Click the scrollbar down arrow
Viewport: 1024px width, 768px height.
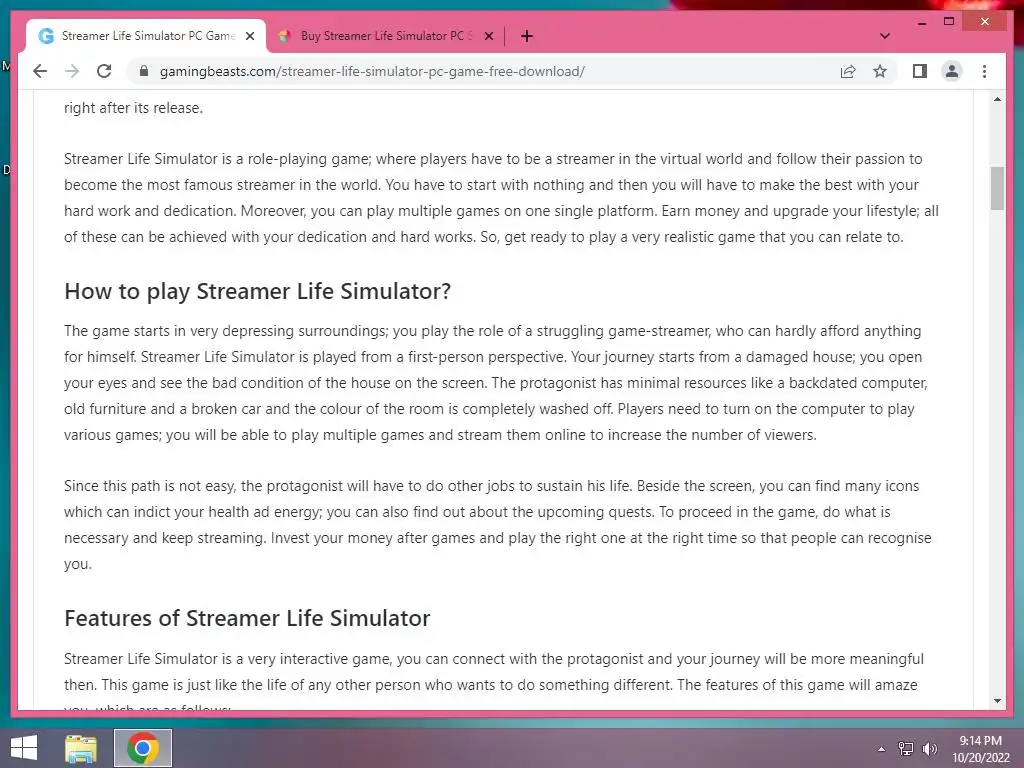997,701
